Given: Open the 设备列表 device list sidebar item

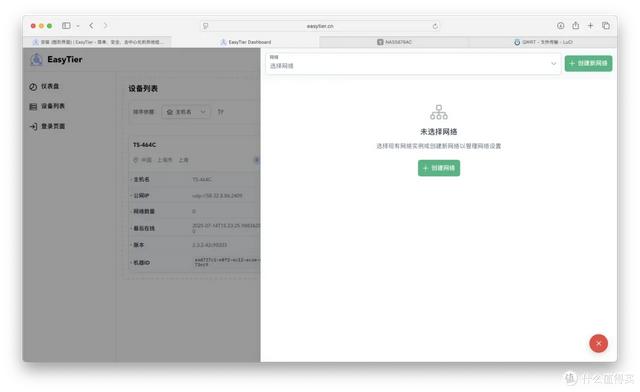Looking at the screenshot, I should (47, 106).
